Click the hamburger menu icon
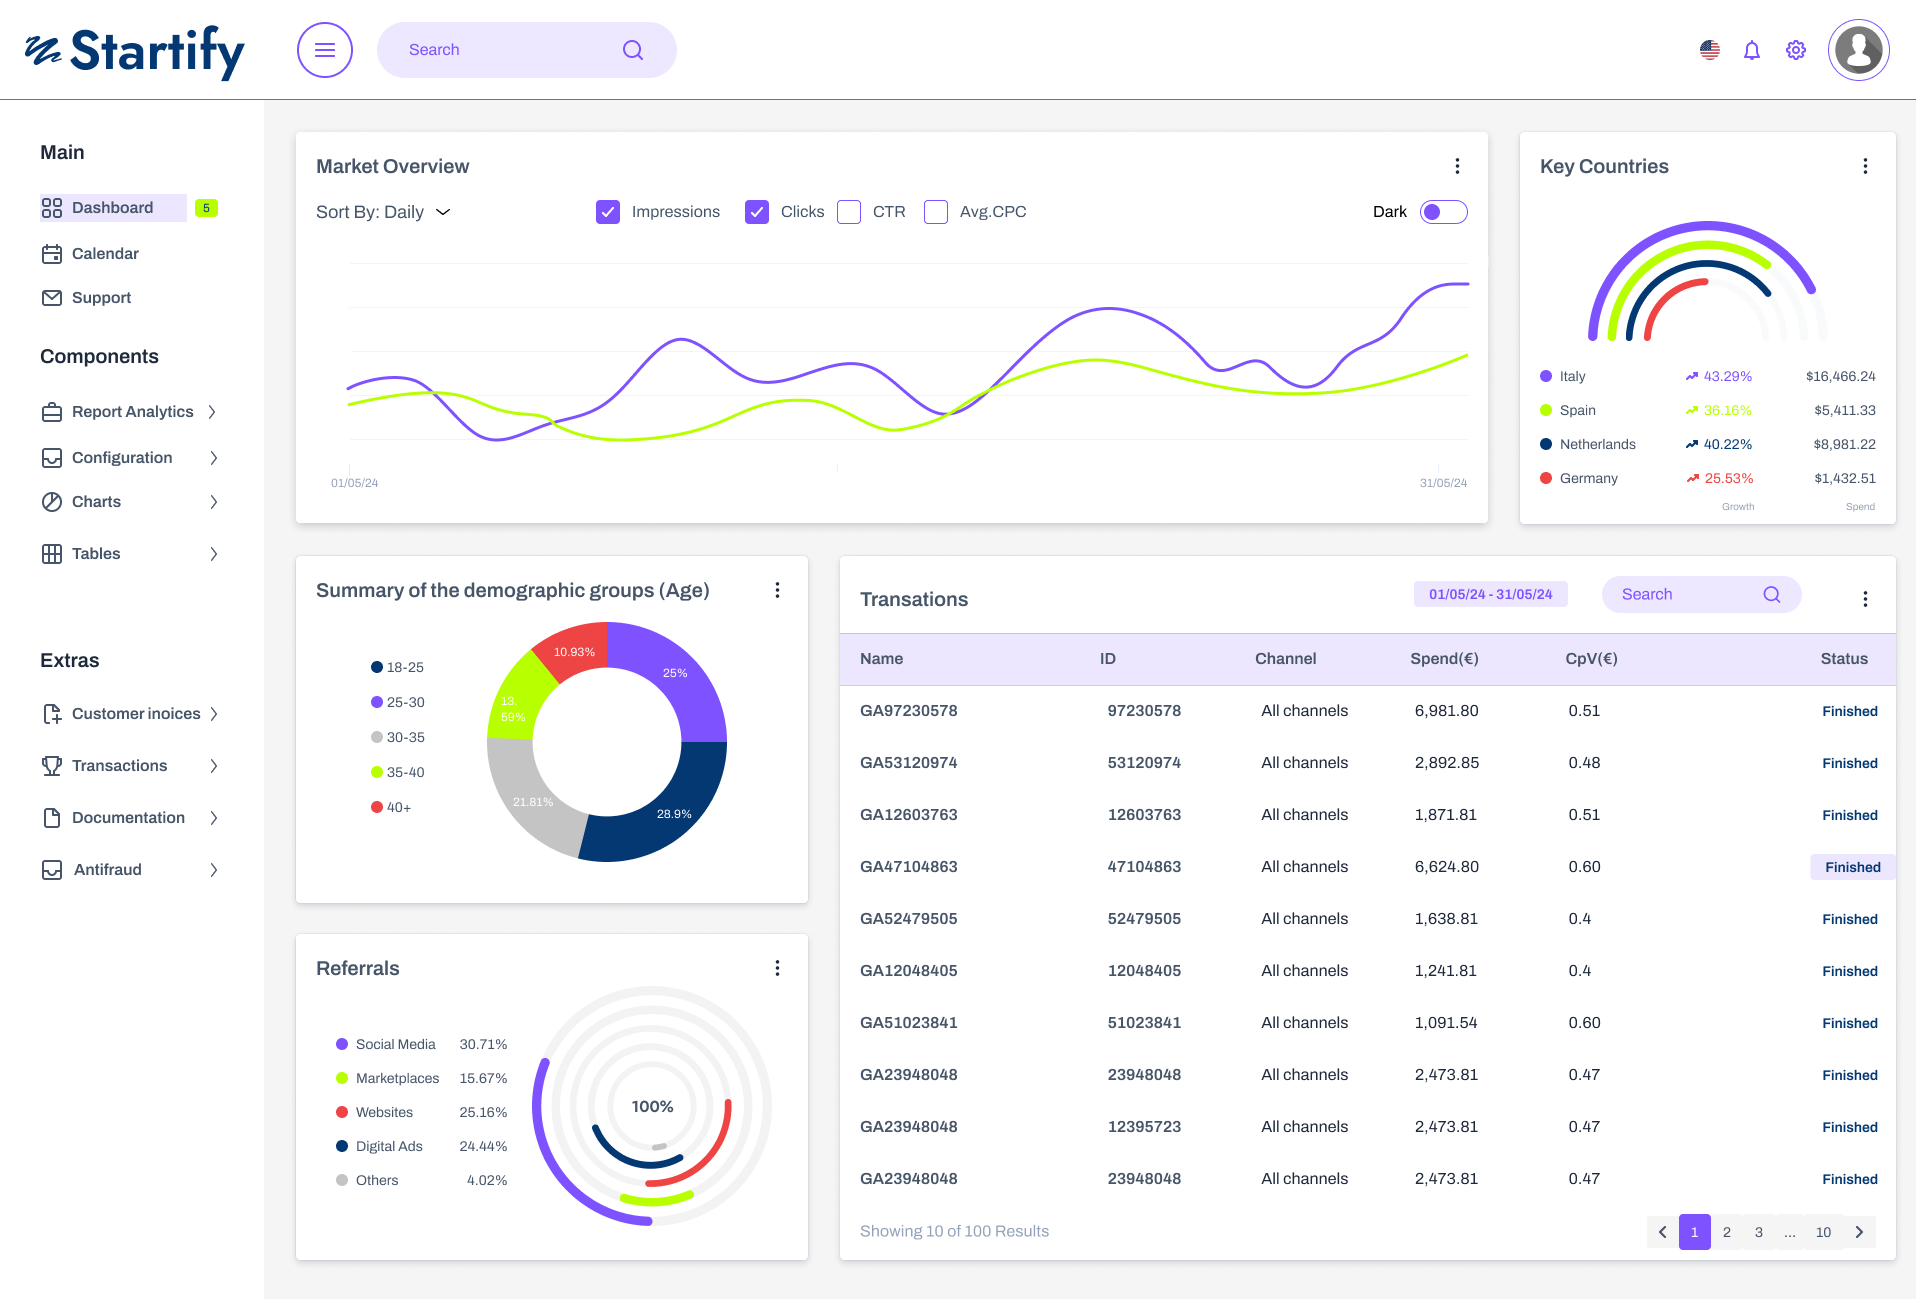 click(325, 50)
